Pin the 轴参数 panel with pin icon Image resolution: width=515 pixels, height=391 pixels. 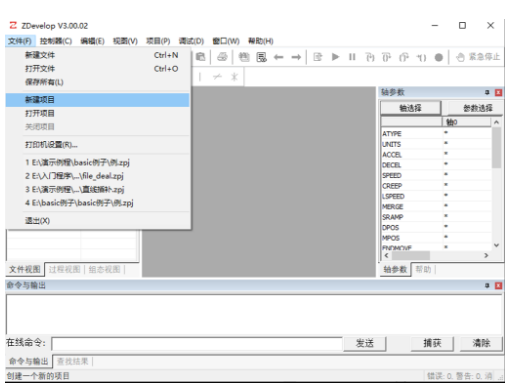[x=487, y=92]
